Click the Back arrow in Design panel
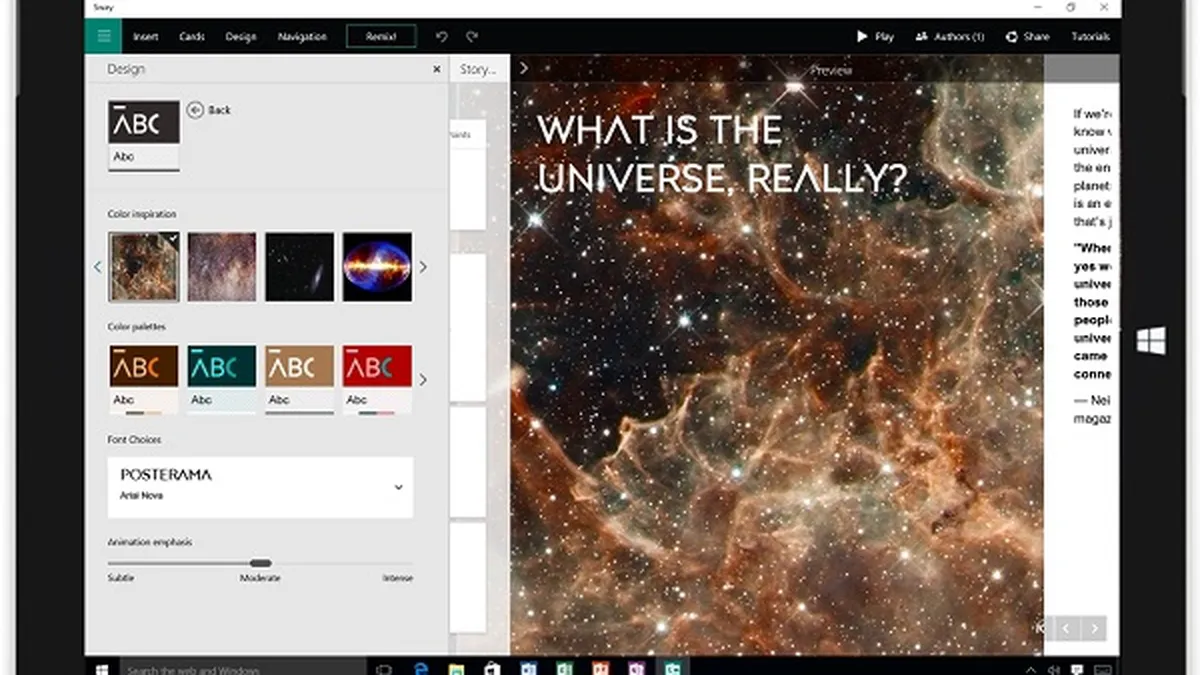 point(208,110)
